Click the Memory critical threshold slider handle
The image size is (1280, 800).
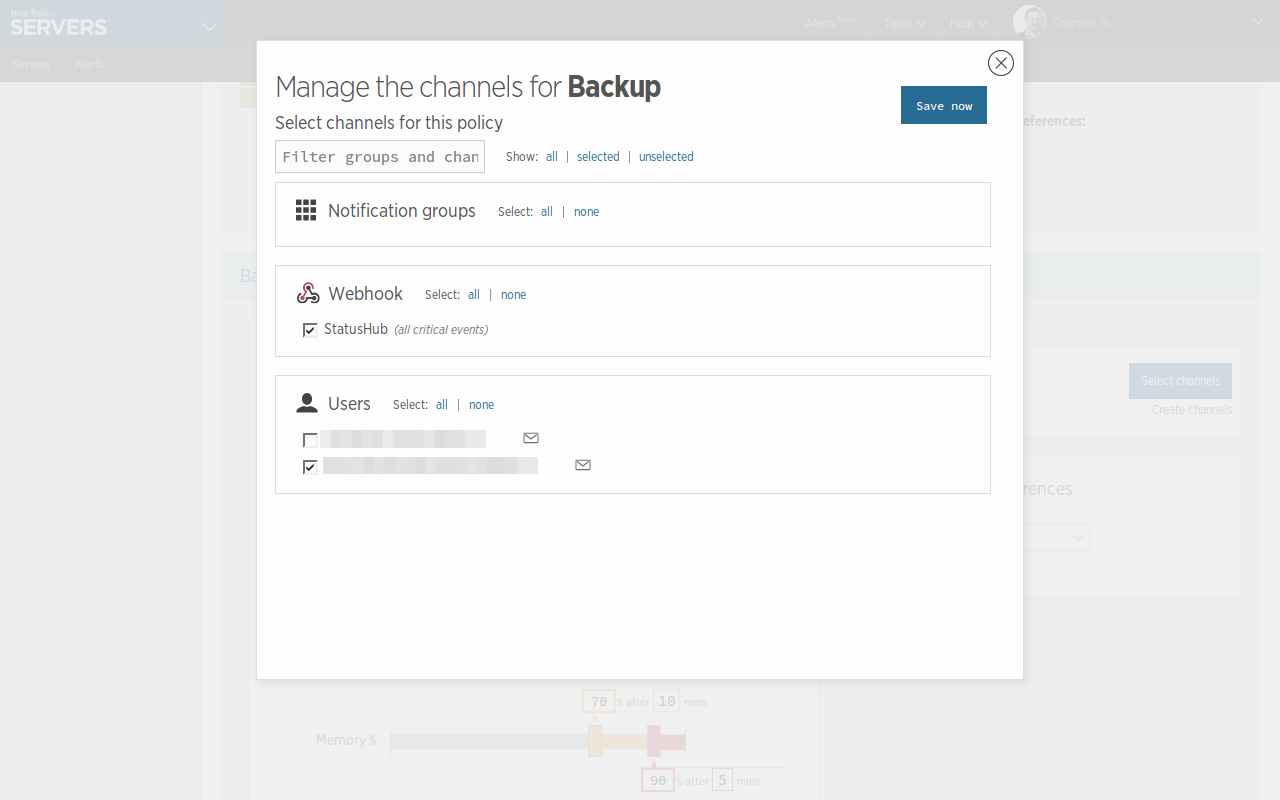tap(654, 741)
